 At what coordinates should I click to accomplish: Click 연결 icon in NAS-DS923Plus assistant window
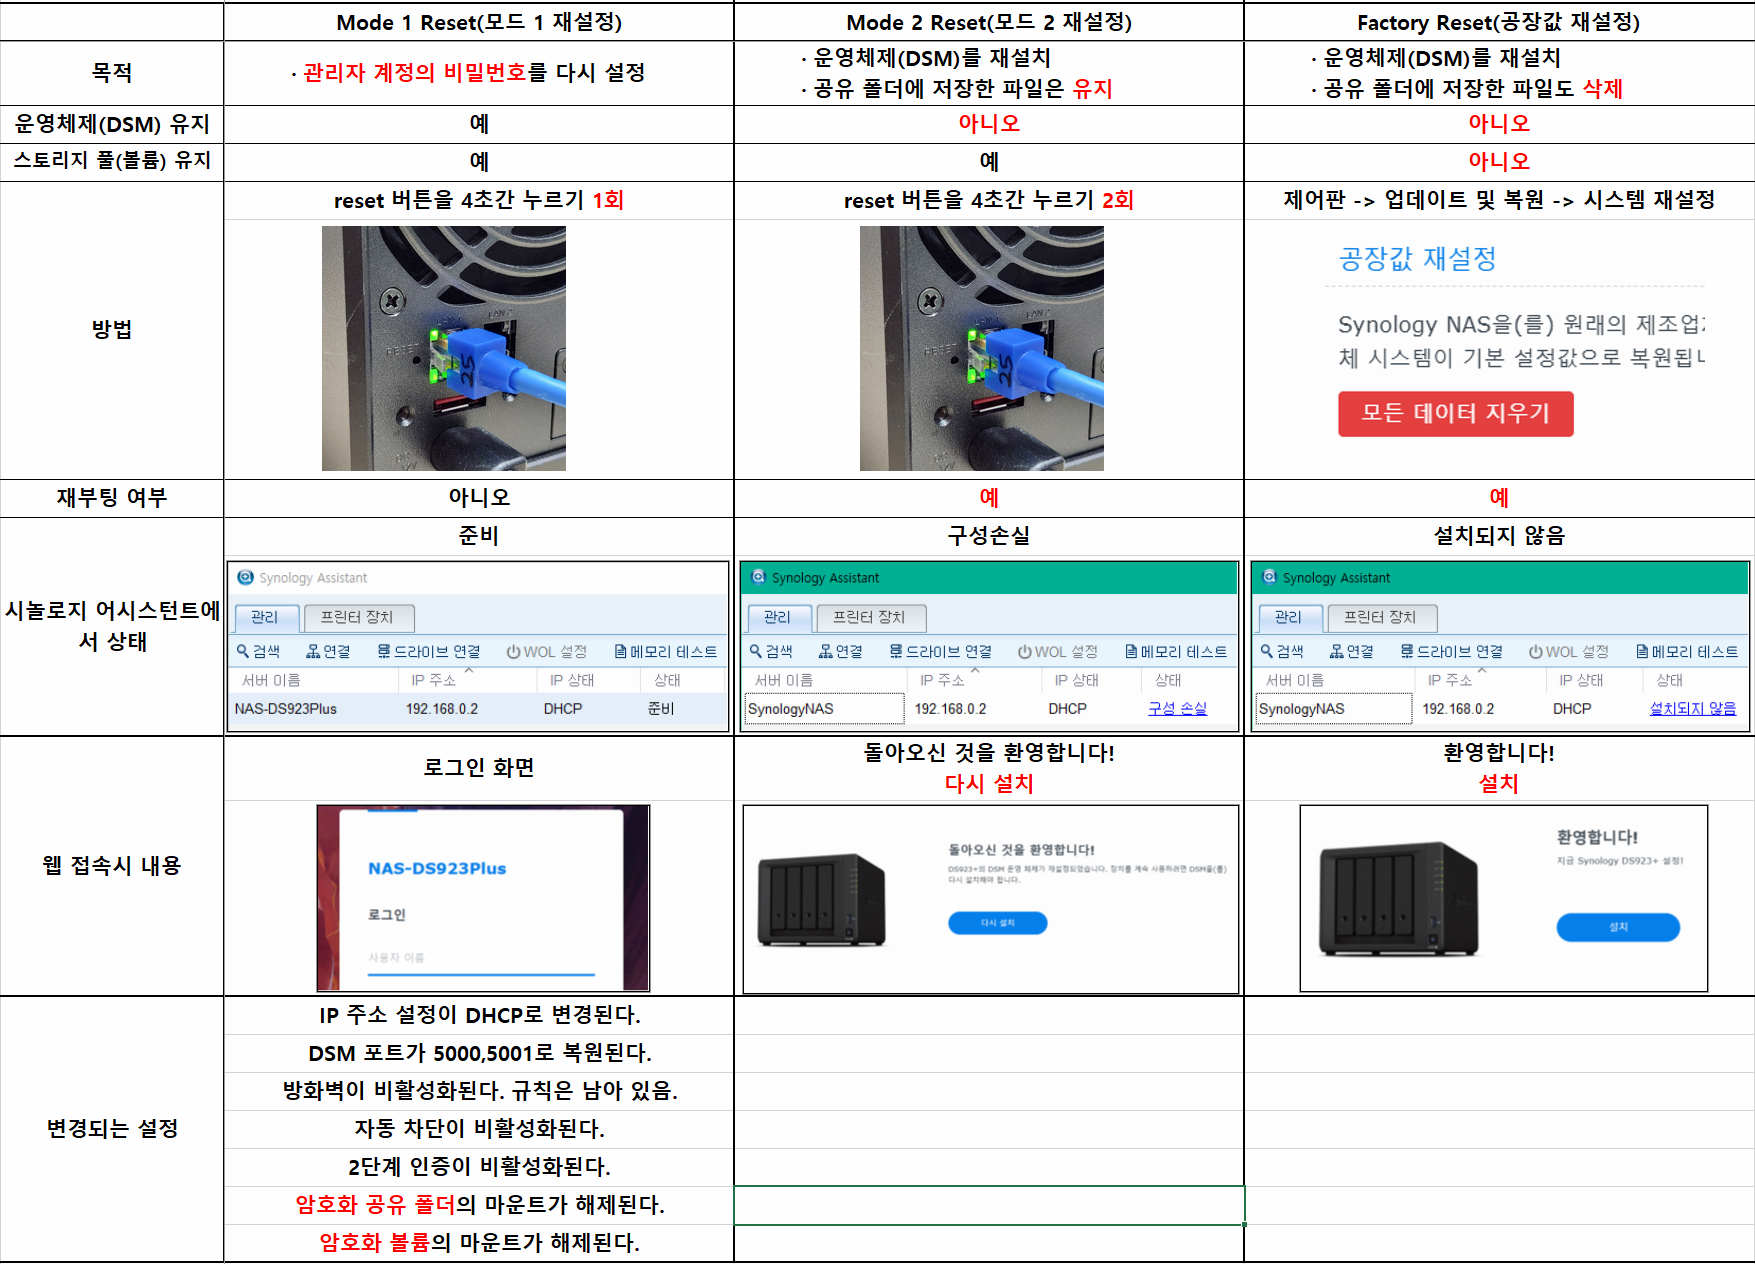click(x=313, y=651)
